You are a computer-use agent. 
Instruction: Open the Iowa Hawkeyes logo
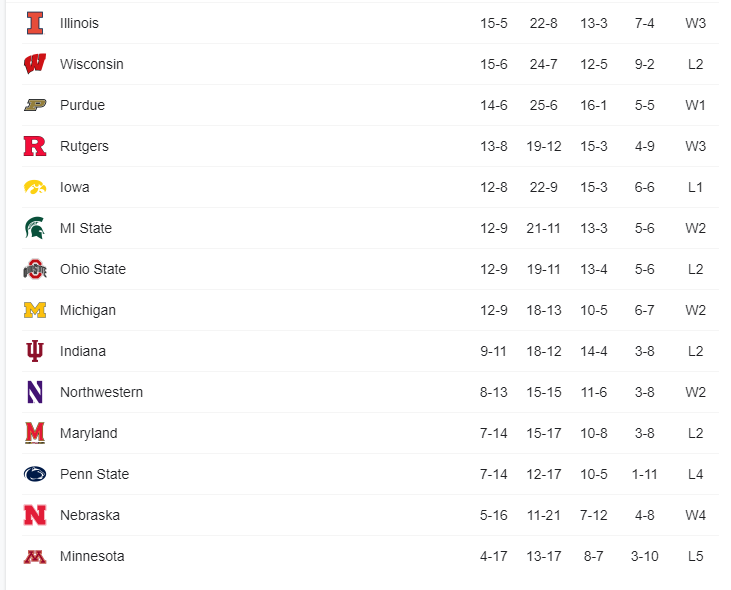pos(35,187)
